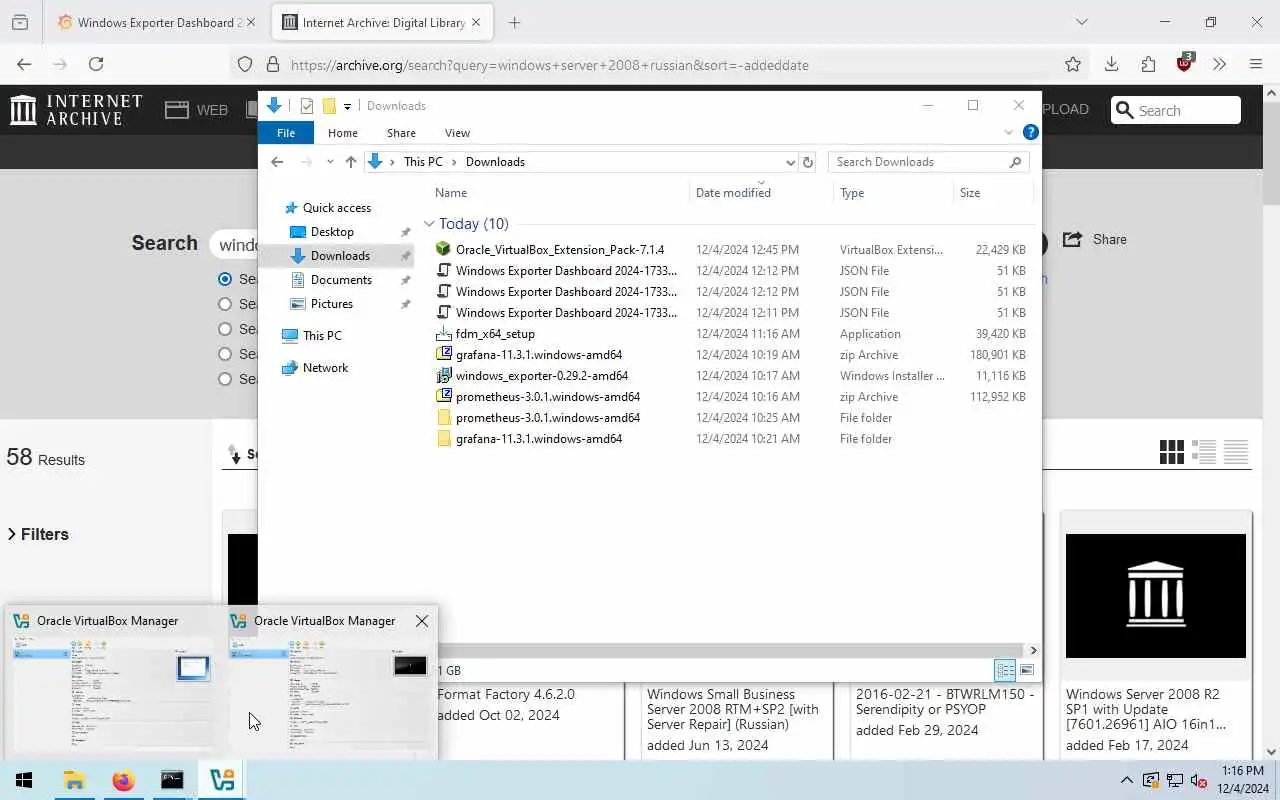The height and width of the screenshot is (800, 1280).
Task: Open the Firefox application menu
Action: pos(1256,64)
